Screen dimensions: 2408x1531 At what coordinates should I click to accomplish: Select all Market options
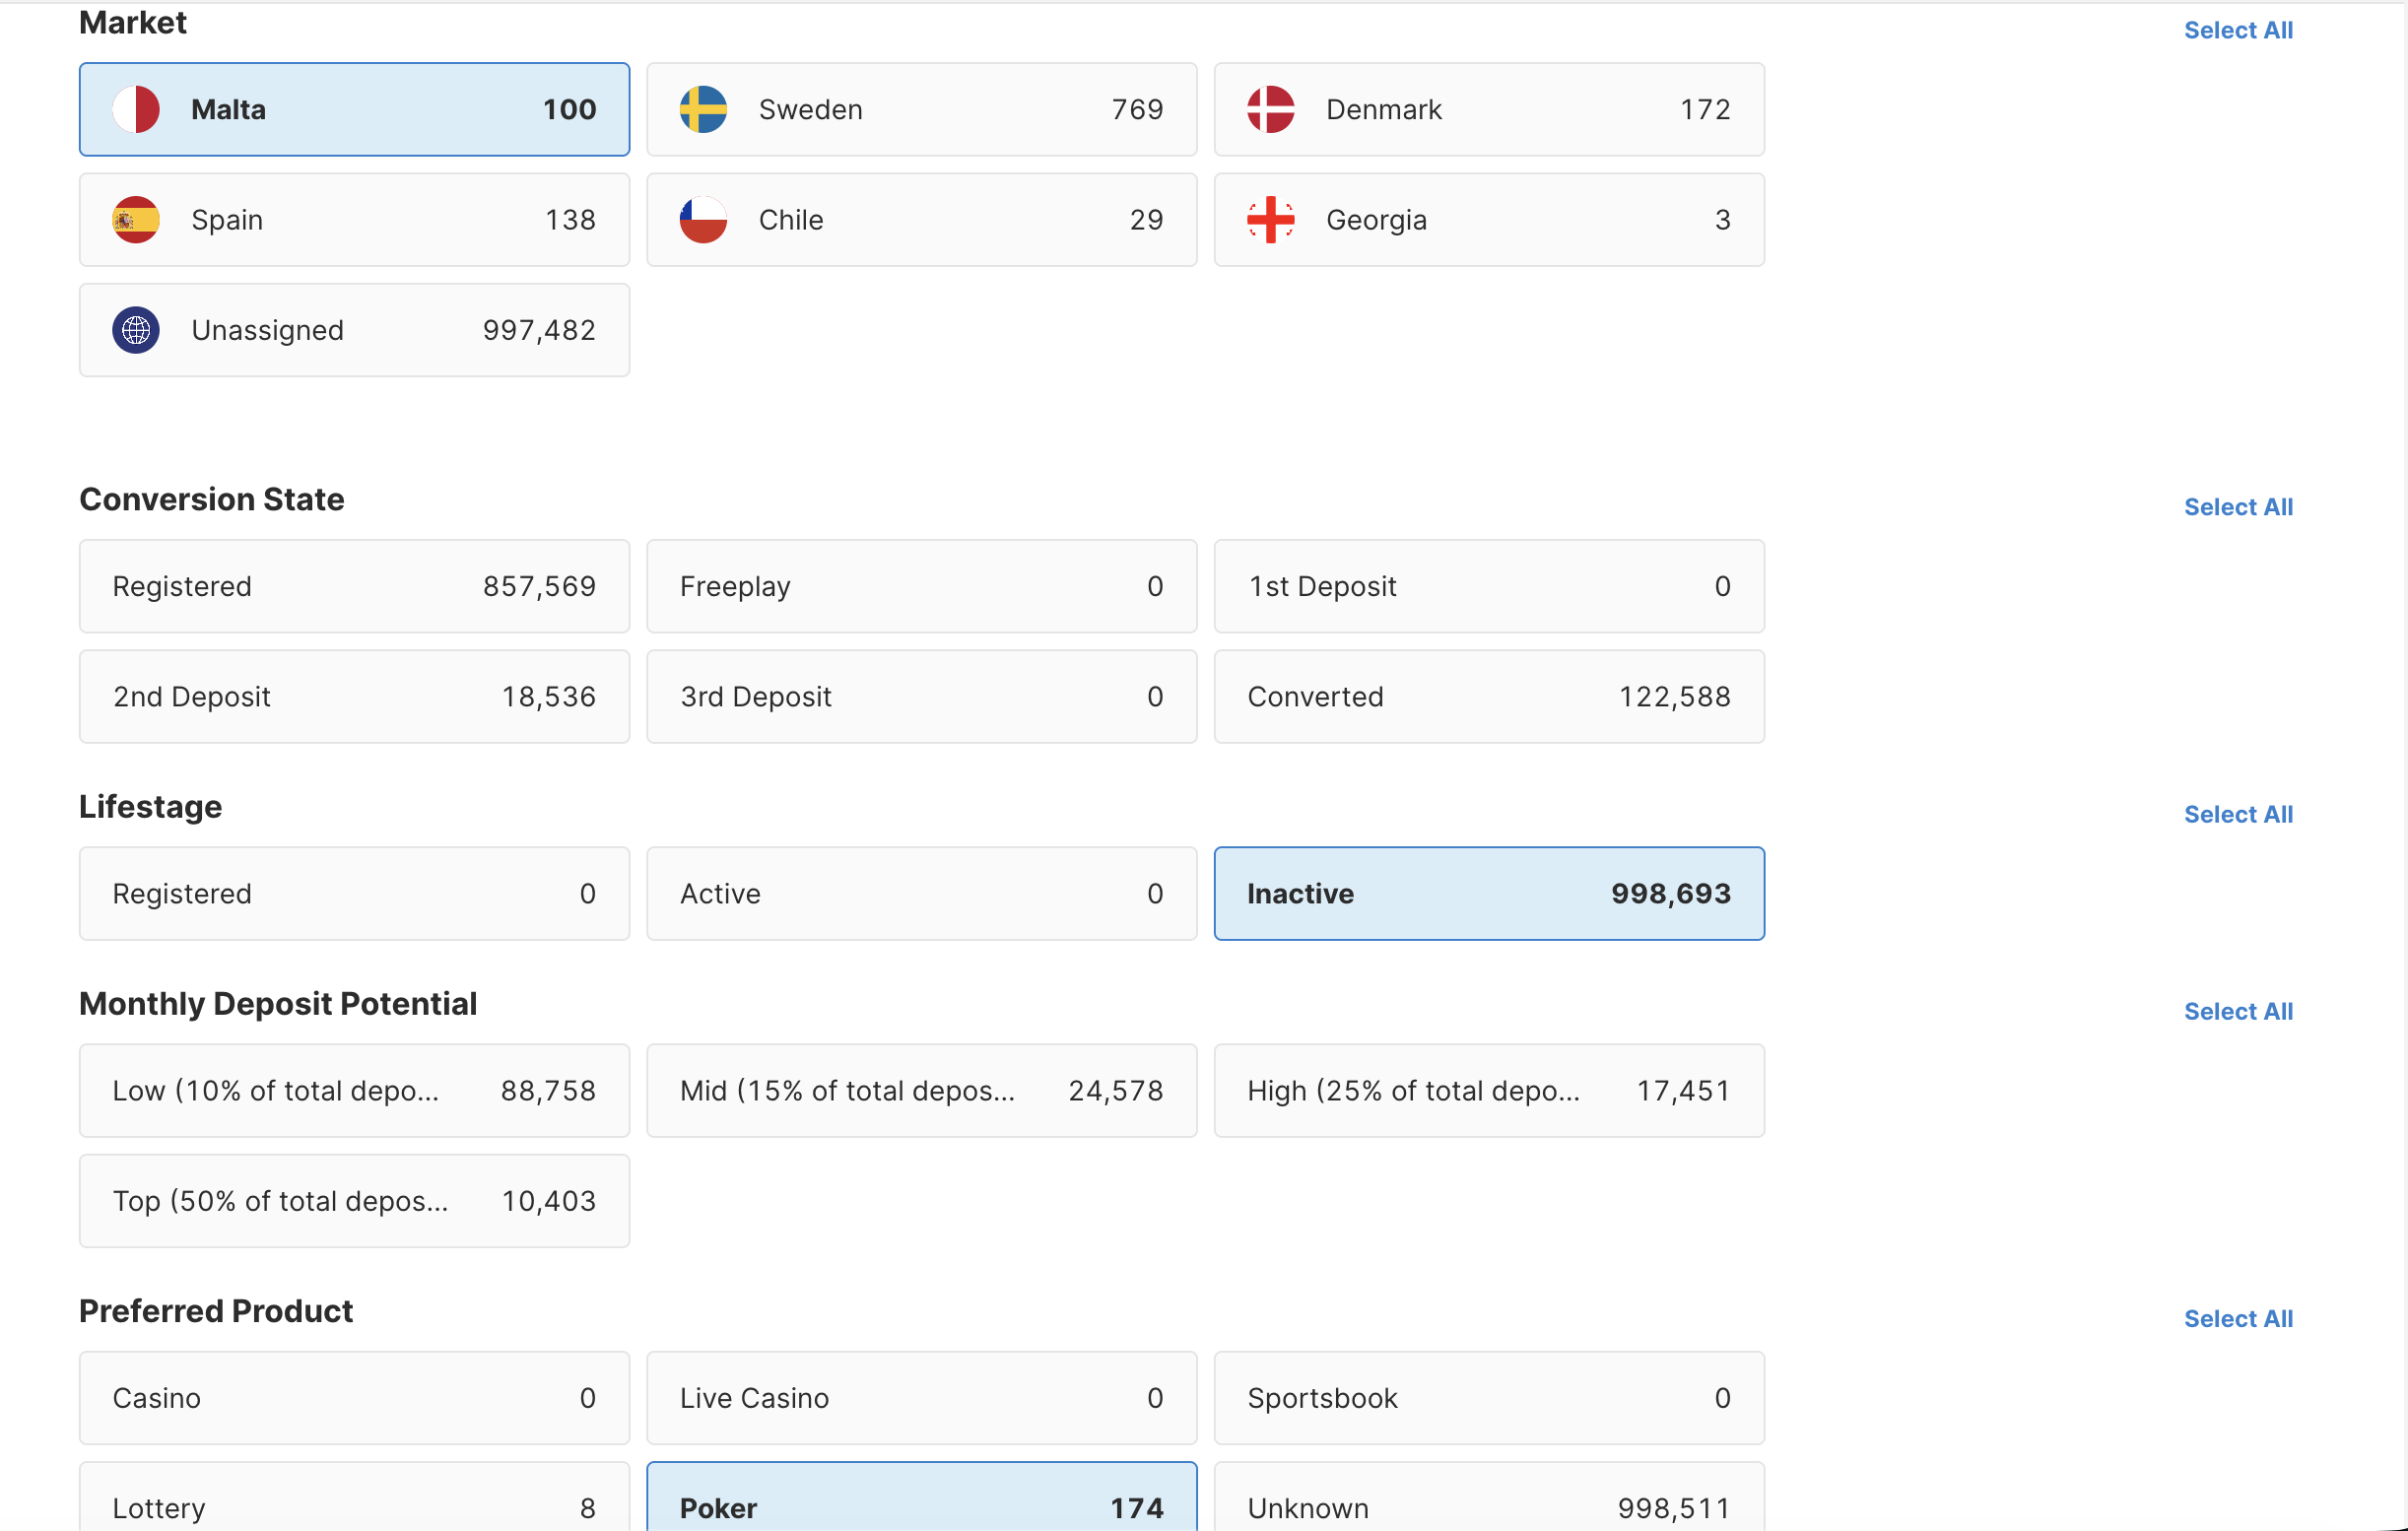pyautogui.click(x=2237, y=30)
